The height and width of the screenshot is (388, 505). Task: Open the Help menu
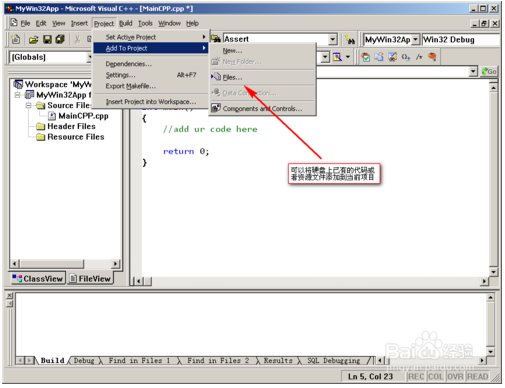[192, 23]
